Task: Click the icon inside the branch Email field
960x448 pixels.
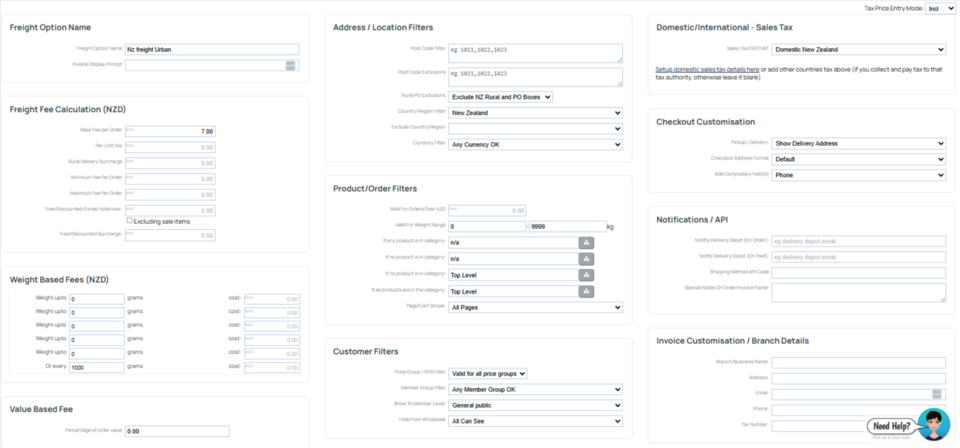Action: [937, 394]
